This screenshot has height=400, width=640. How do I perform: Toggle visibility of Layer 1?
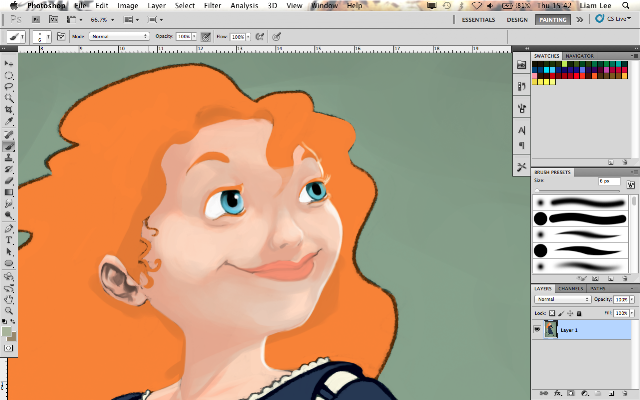(x=537, y=329)
